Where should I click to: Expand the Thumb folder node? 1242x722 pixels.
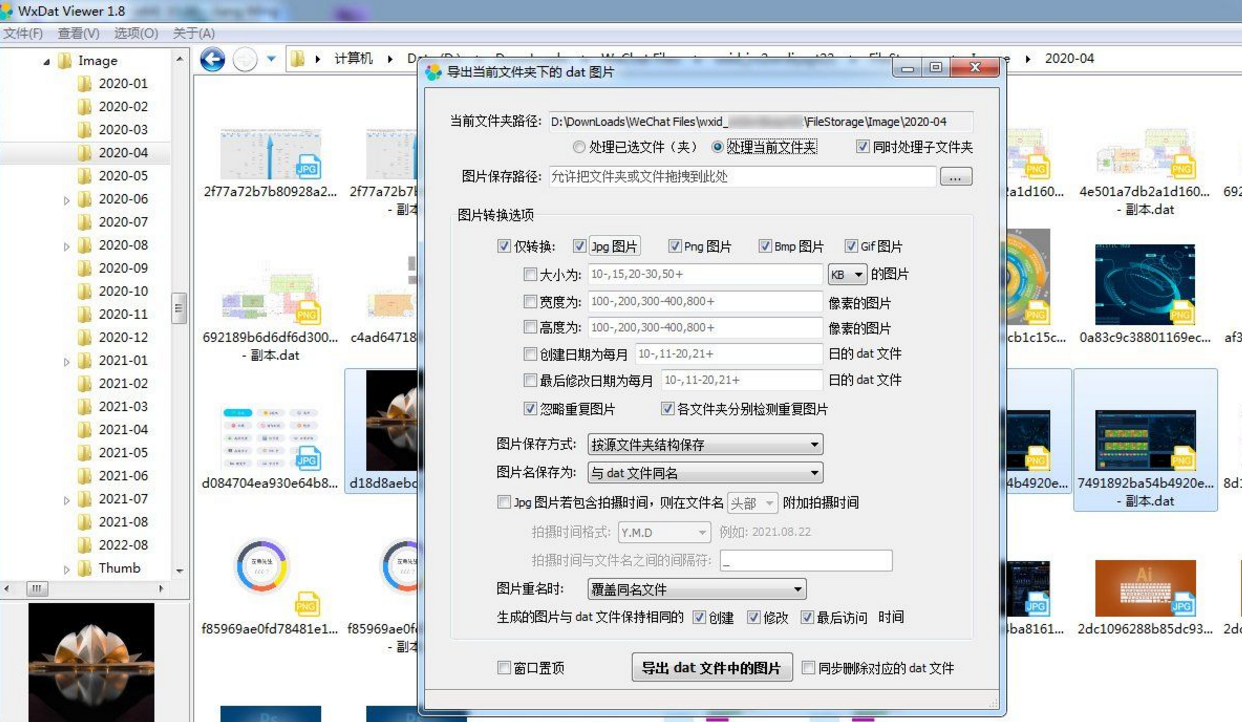67,569
